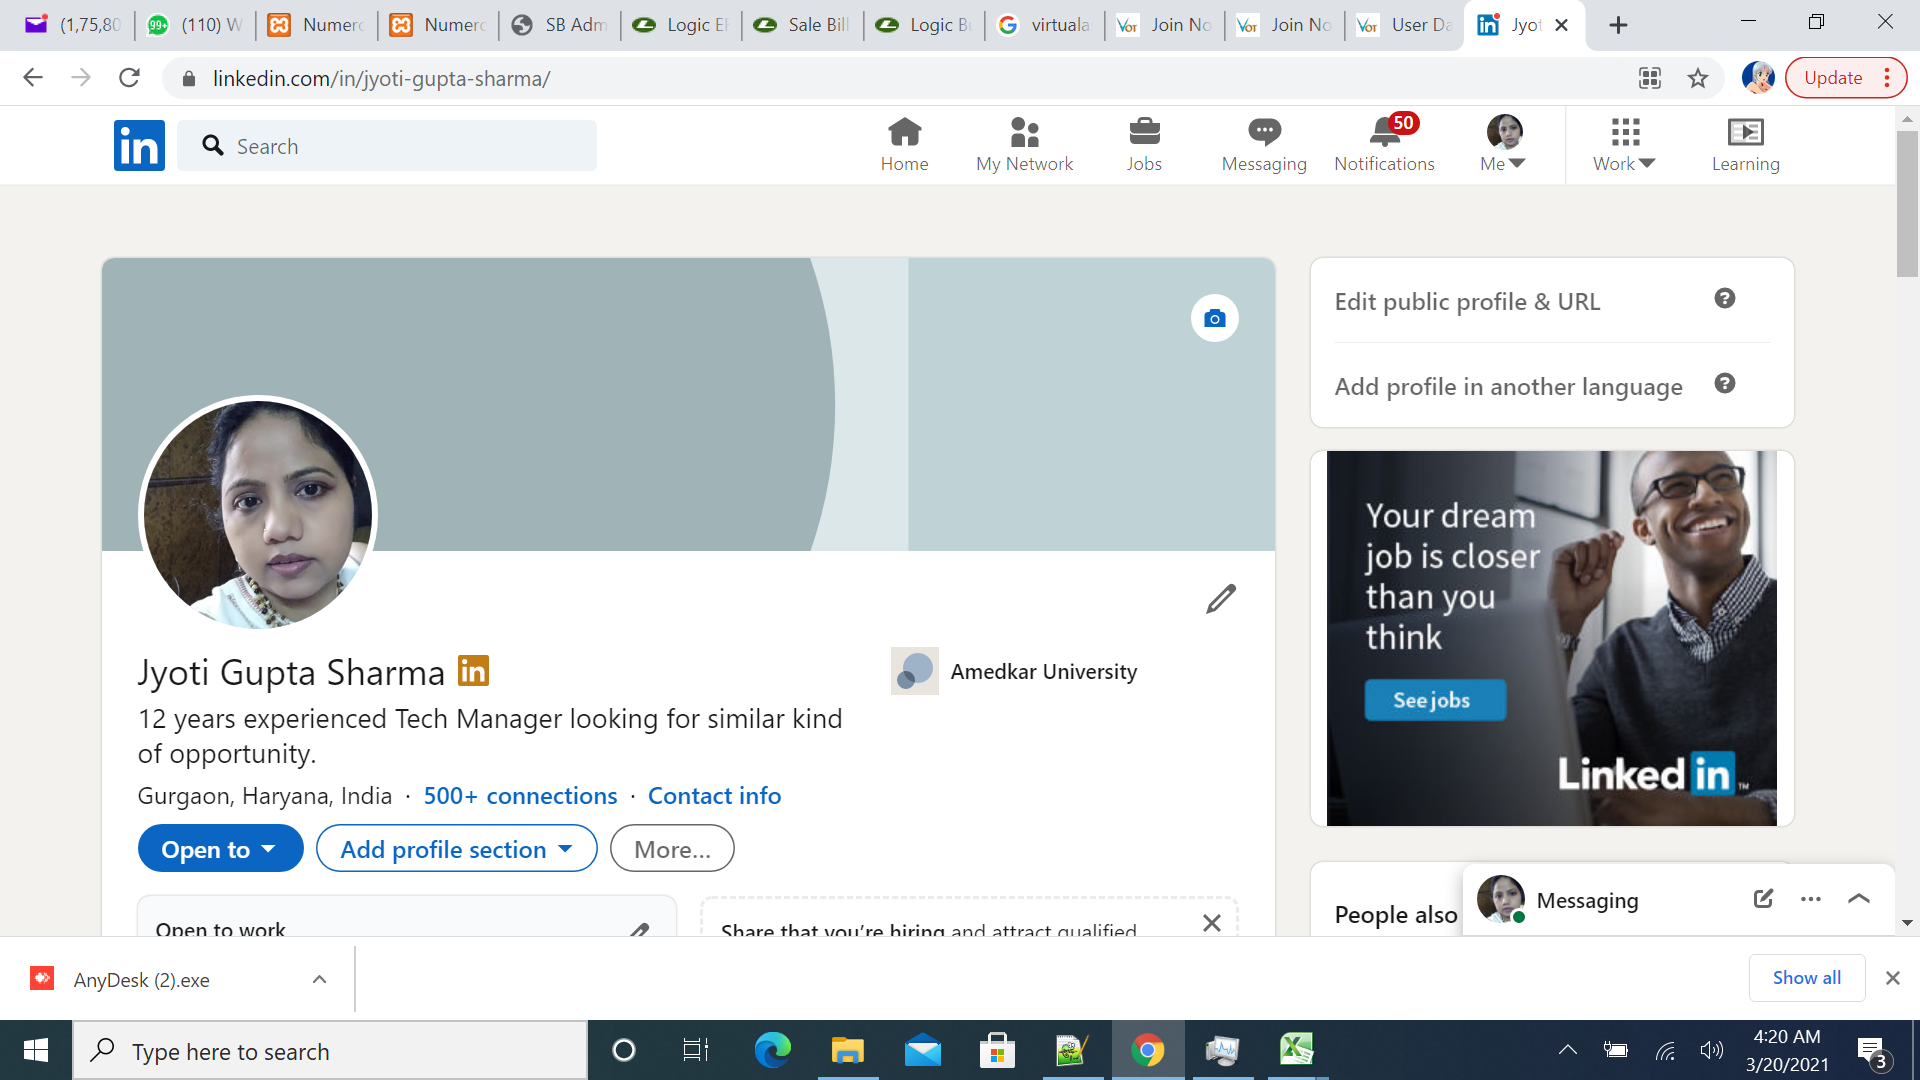The height and width of the screenshot is (1080, 1920).
Task: View site security lock information
Action: click(x=188, y=78)
